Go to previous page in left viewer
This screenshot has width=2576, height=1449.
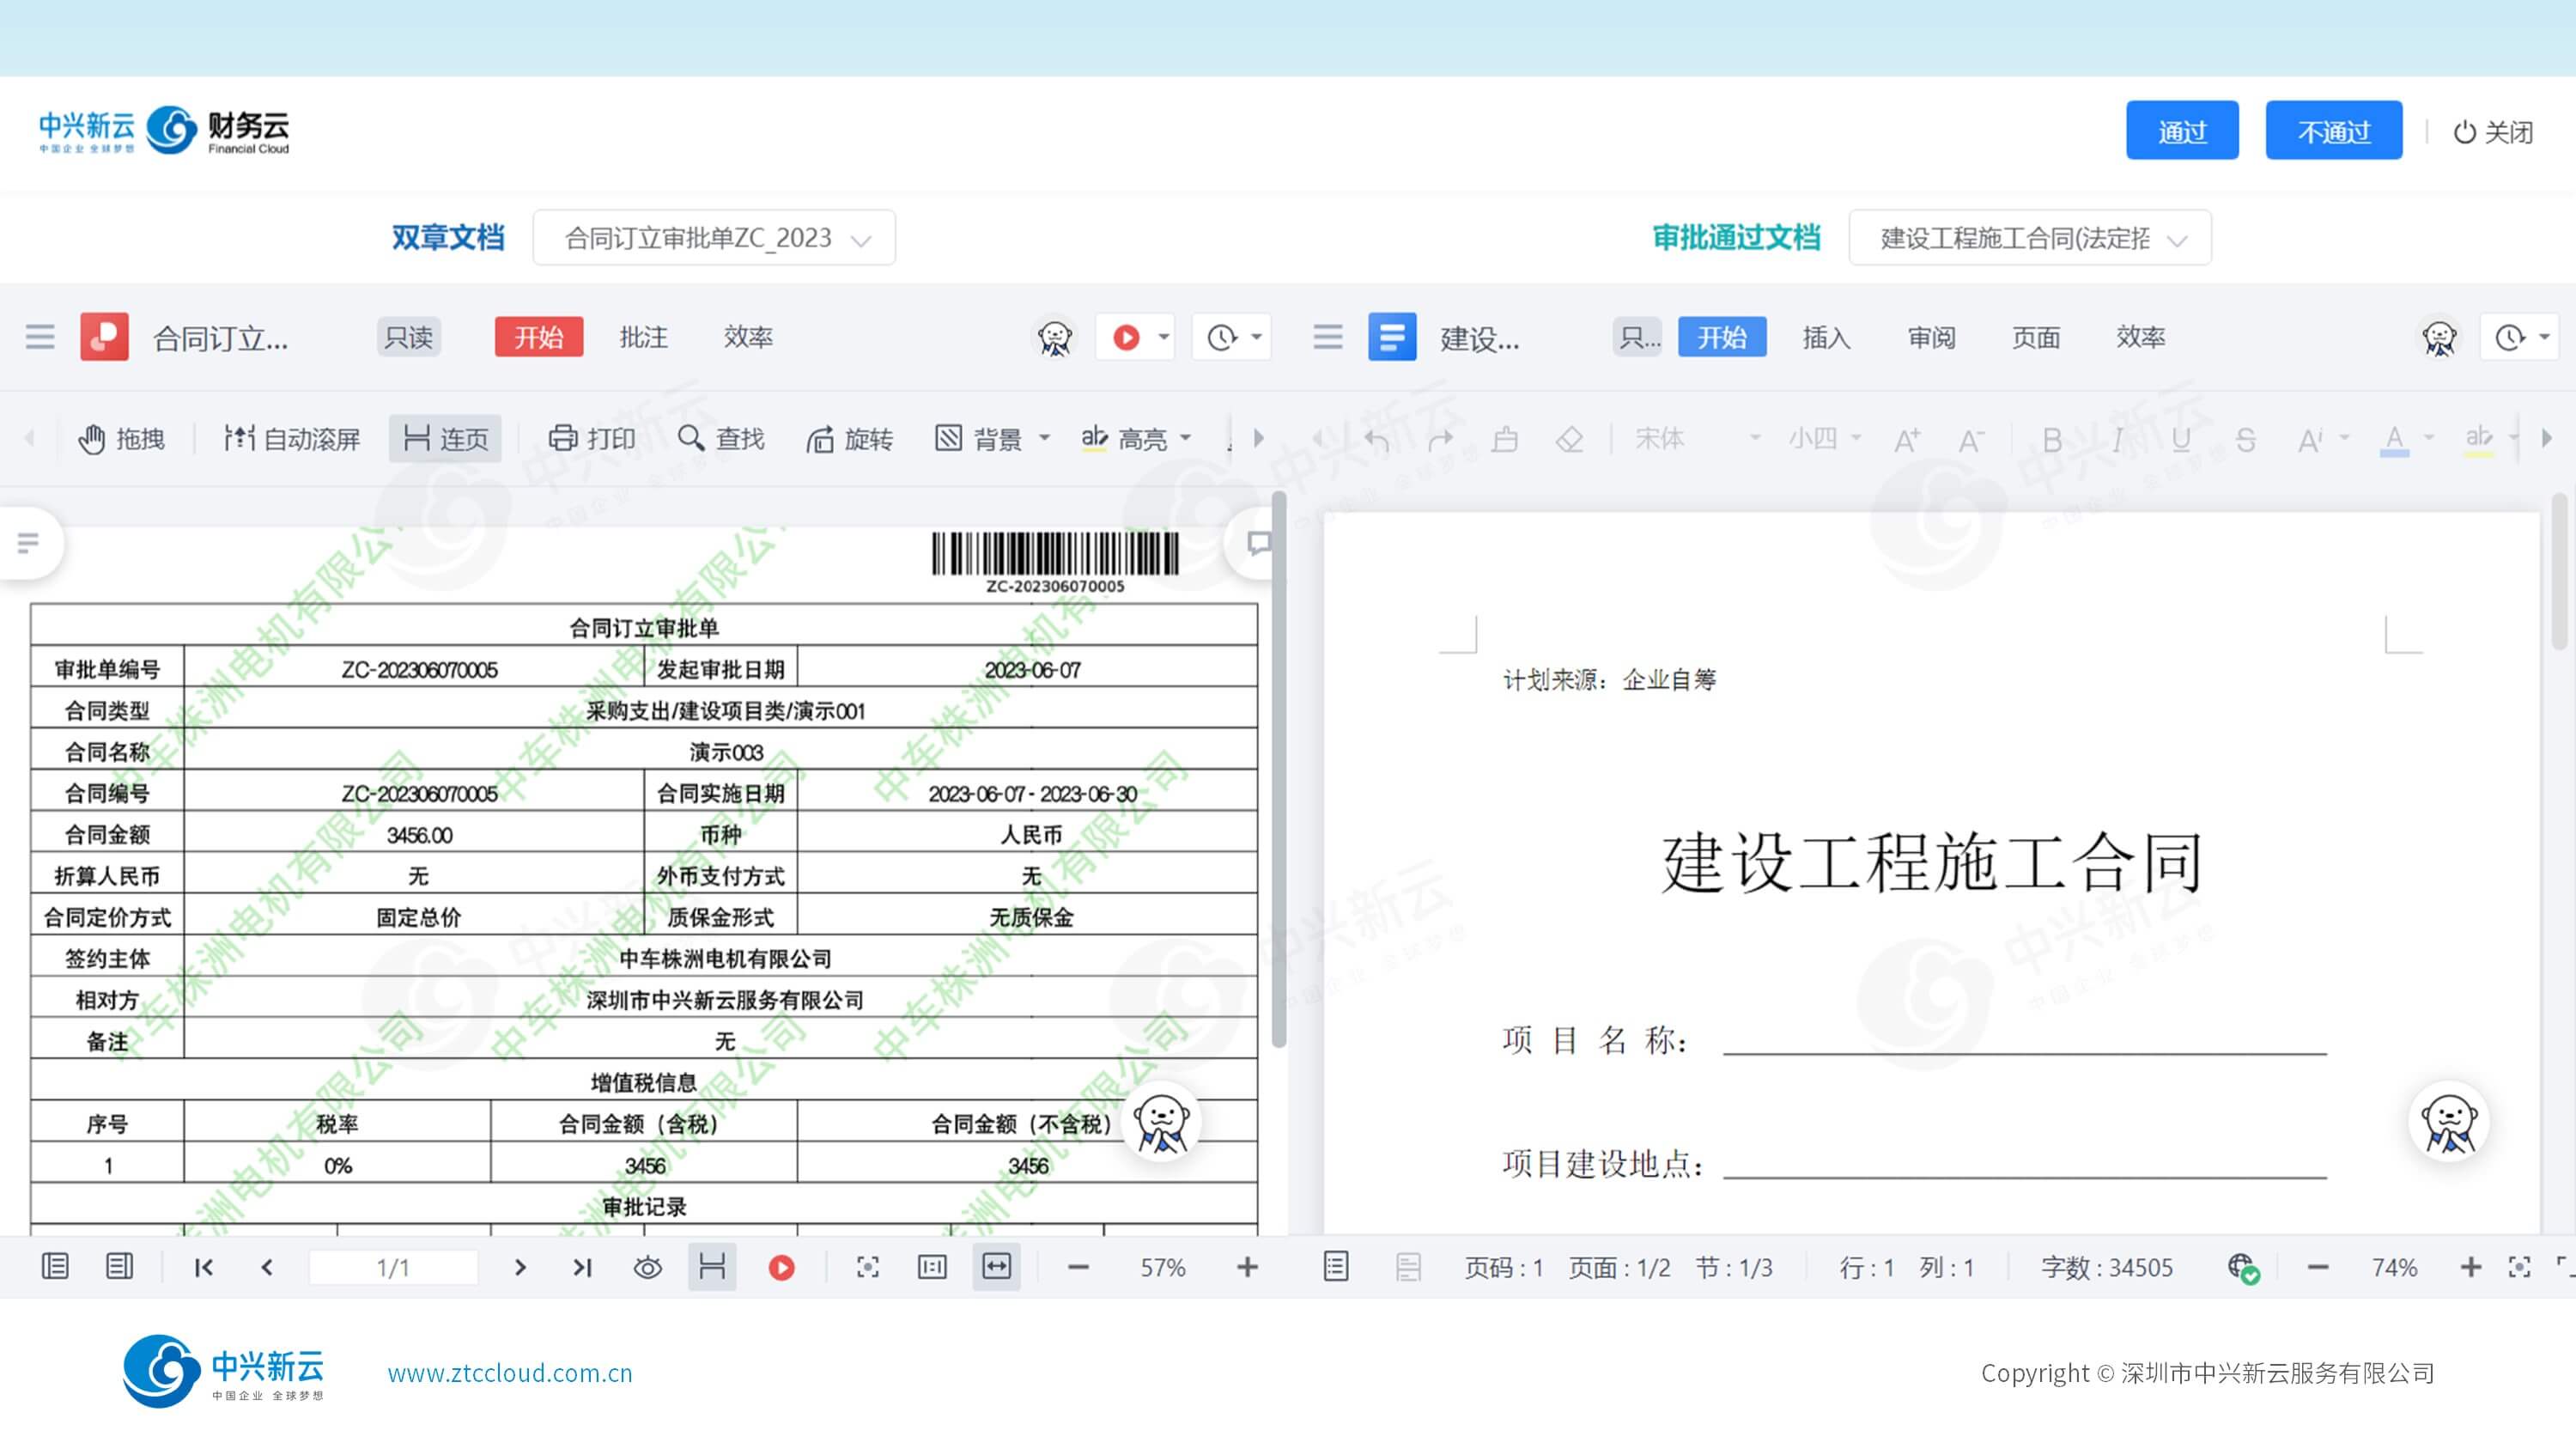click(267, 1267)
